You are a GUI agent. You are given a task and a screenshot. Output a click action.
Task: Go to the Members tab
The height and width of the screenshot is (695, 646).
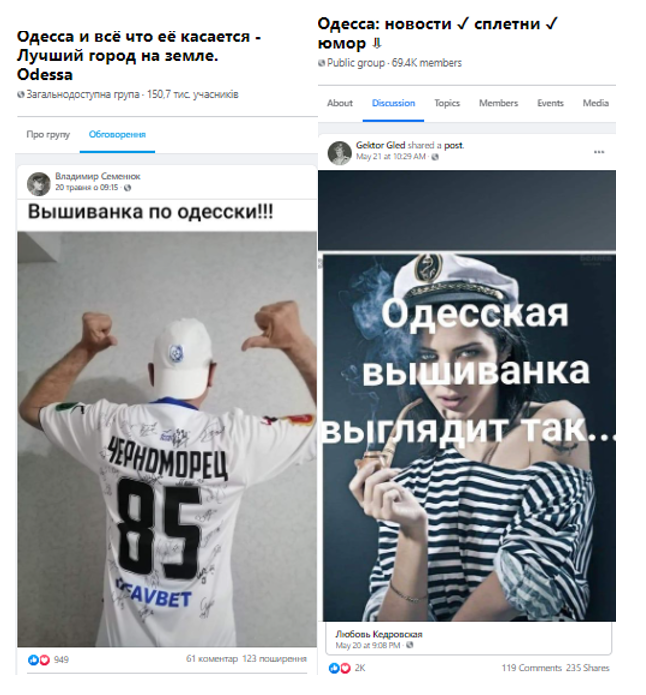click(498, 103)
